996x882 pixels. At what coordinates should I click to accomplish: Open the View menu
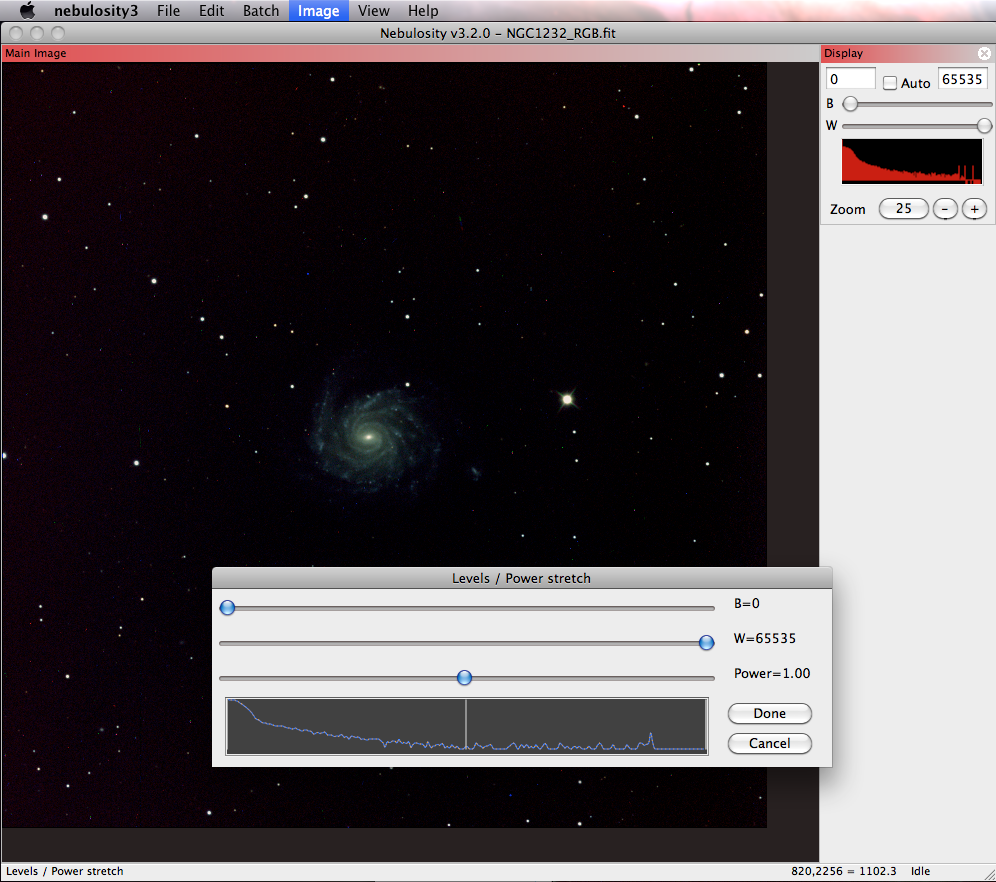click(x=374, y=11)
